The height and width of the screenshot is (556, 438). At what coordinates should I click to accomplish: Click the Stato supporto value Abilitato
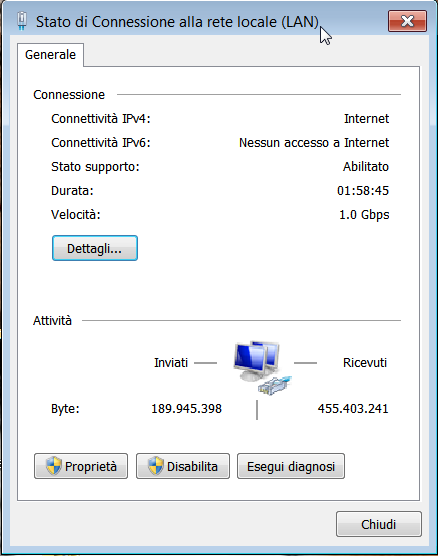[366, 167]
